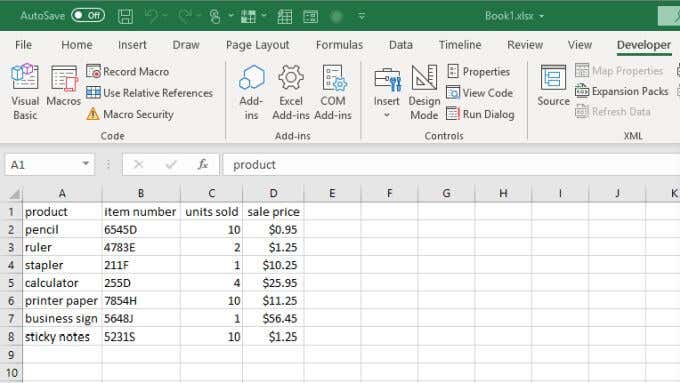Screen dimensions: 680x383
Task: Select cell containing '$56.45'
Action: point(273,318)
